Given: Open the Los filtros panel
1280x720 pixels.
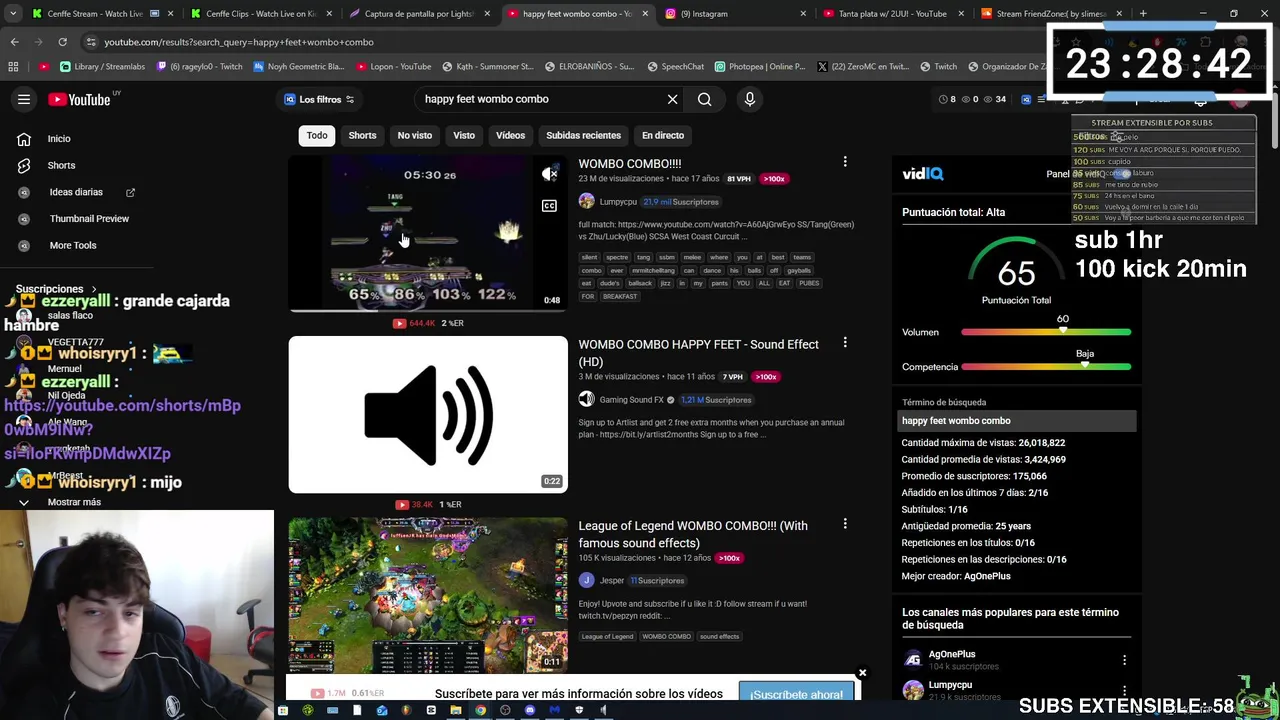Looking at the screenshot, I should (x=319, y=99).
